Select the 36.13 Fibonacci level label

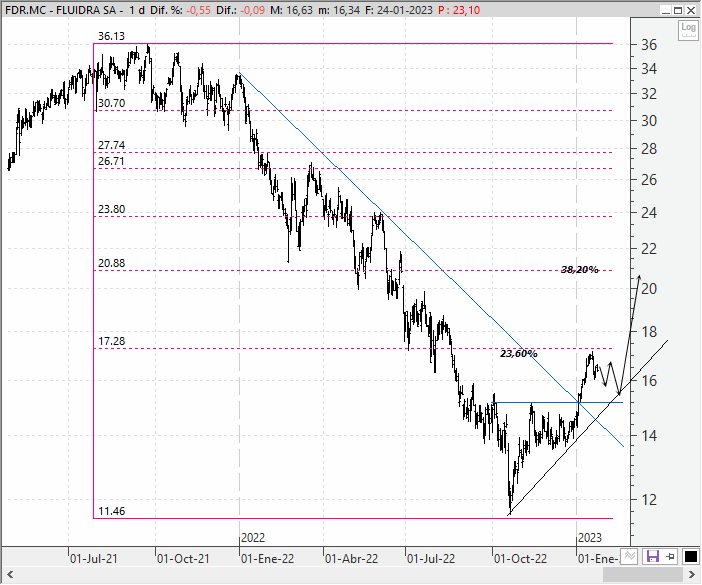point(111,36)
